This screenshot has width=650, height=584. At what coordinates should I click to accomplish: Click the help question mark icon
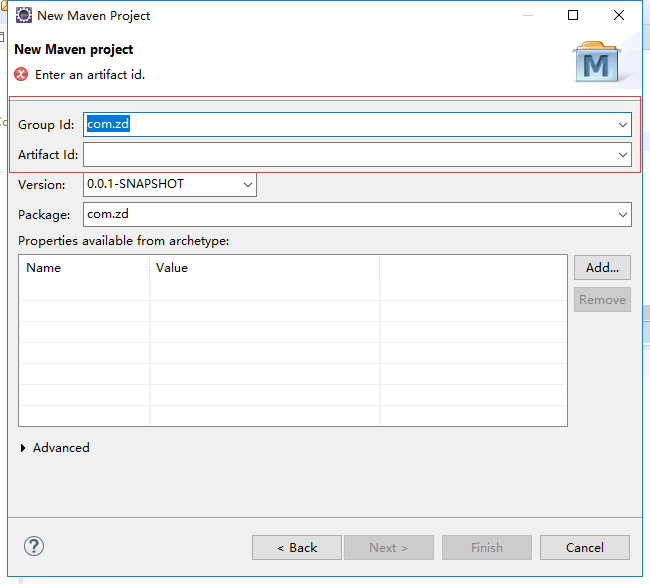click(34, 546)
